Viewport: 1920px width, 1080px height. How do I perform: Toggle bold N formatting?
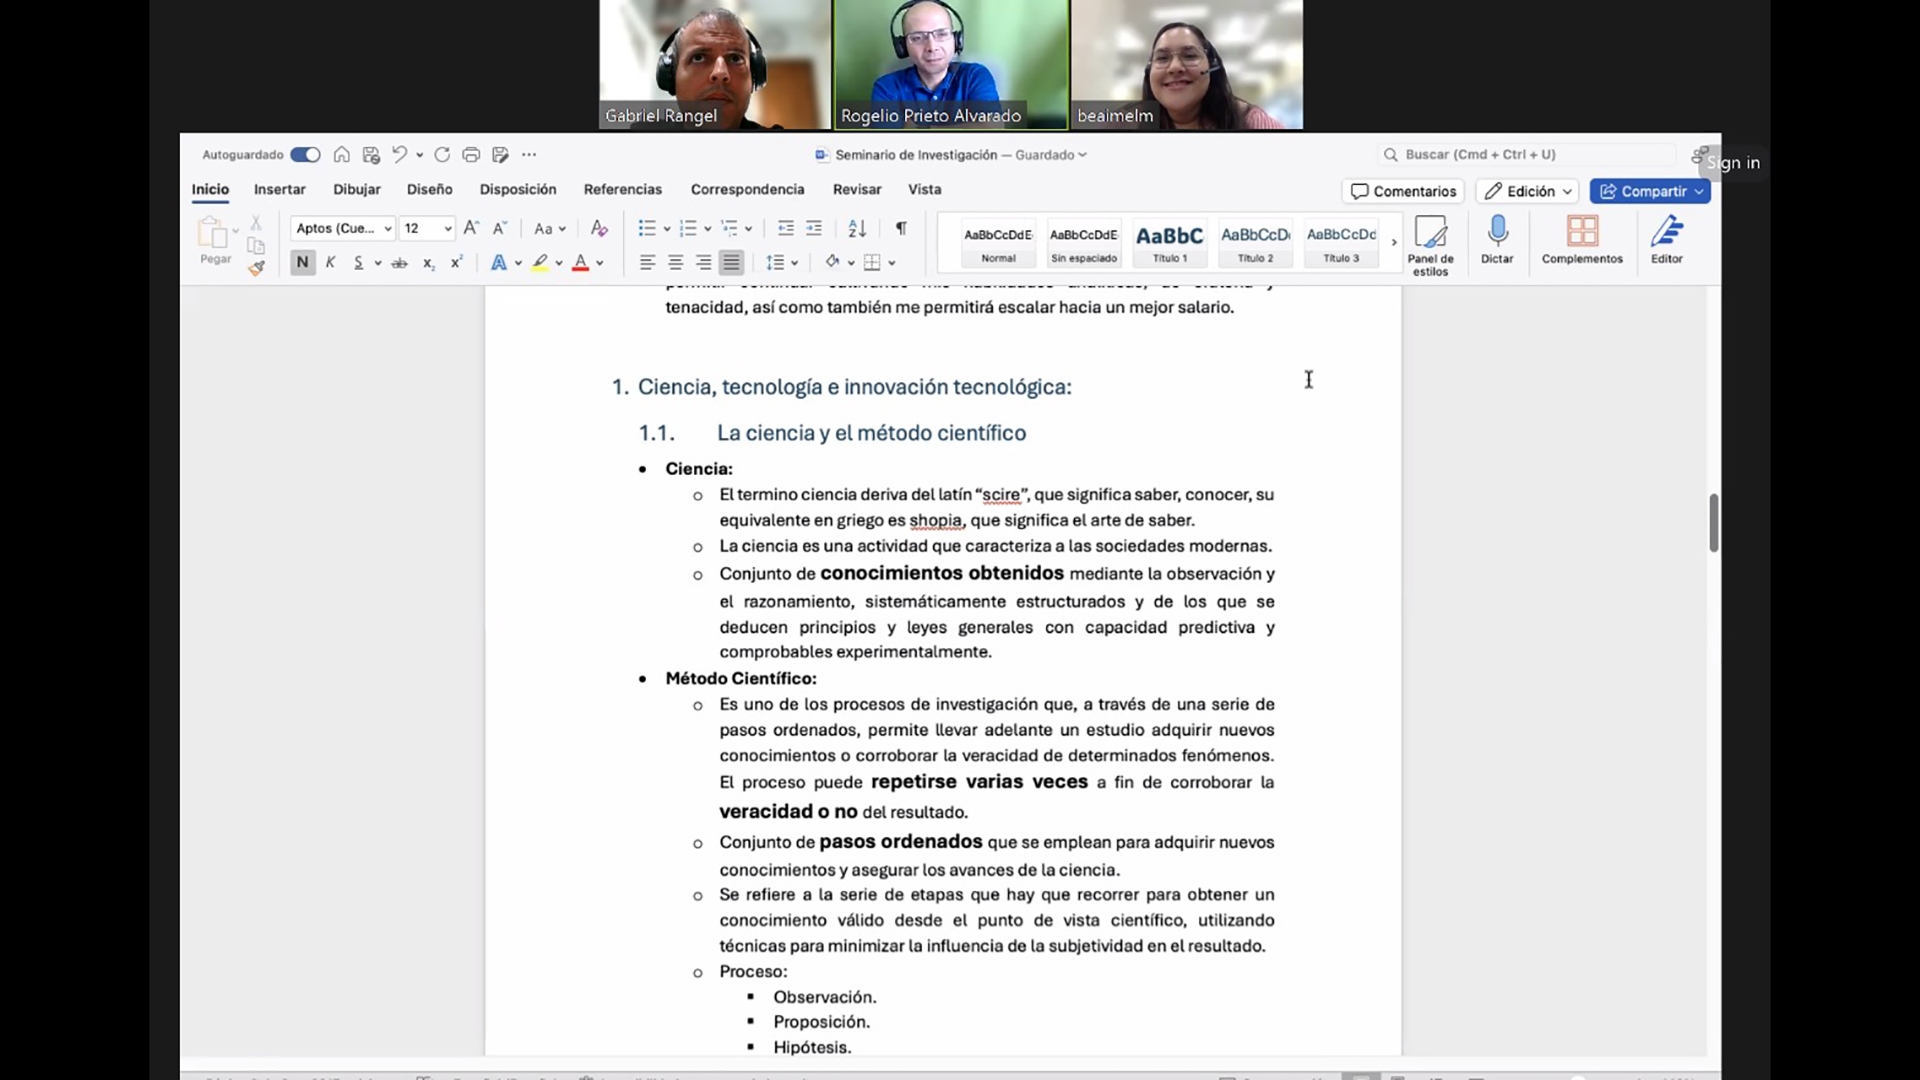302,263
